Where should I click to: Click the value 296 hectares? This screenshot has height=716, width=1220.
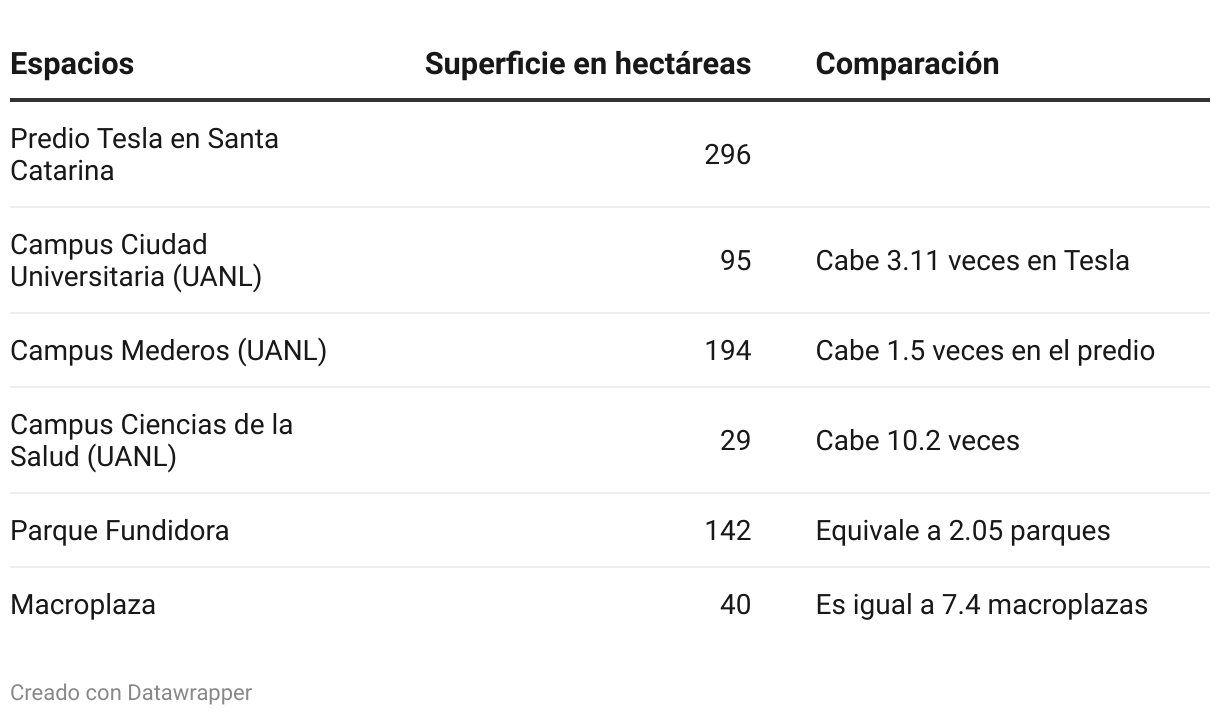[x=727, y=154]
